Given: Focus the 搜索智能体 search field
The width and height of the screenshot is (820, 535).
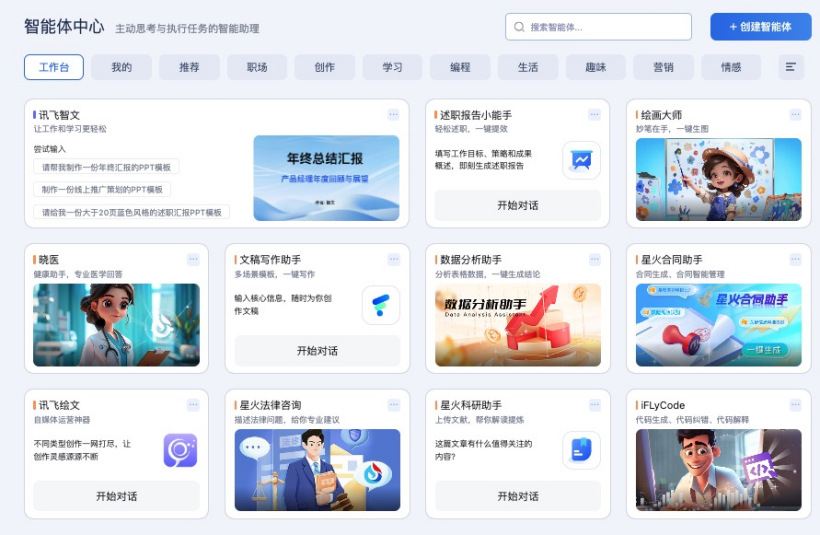Looking at the screenshot, I should click(x=598, y=27).
